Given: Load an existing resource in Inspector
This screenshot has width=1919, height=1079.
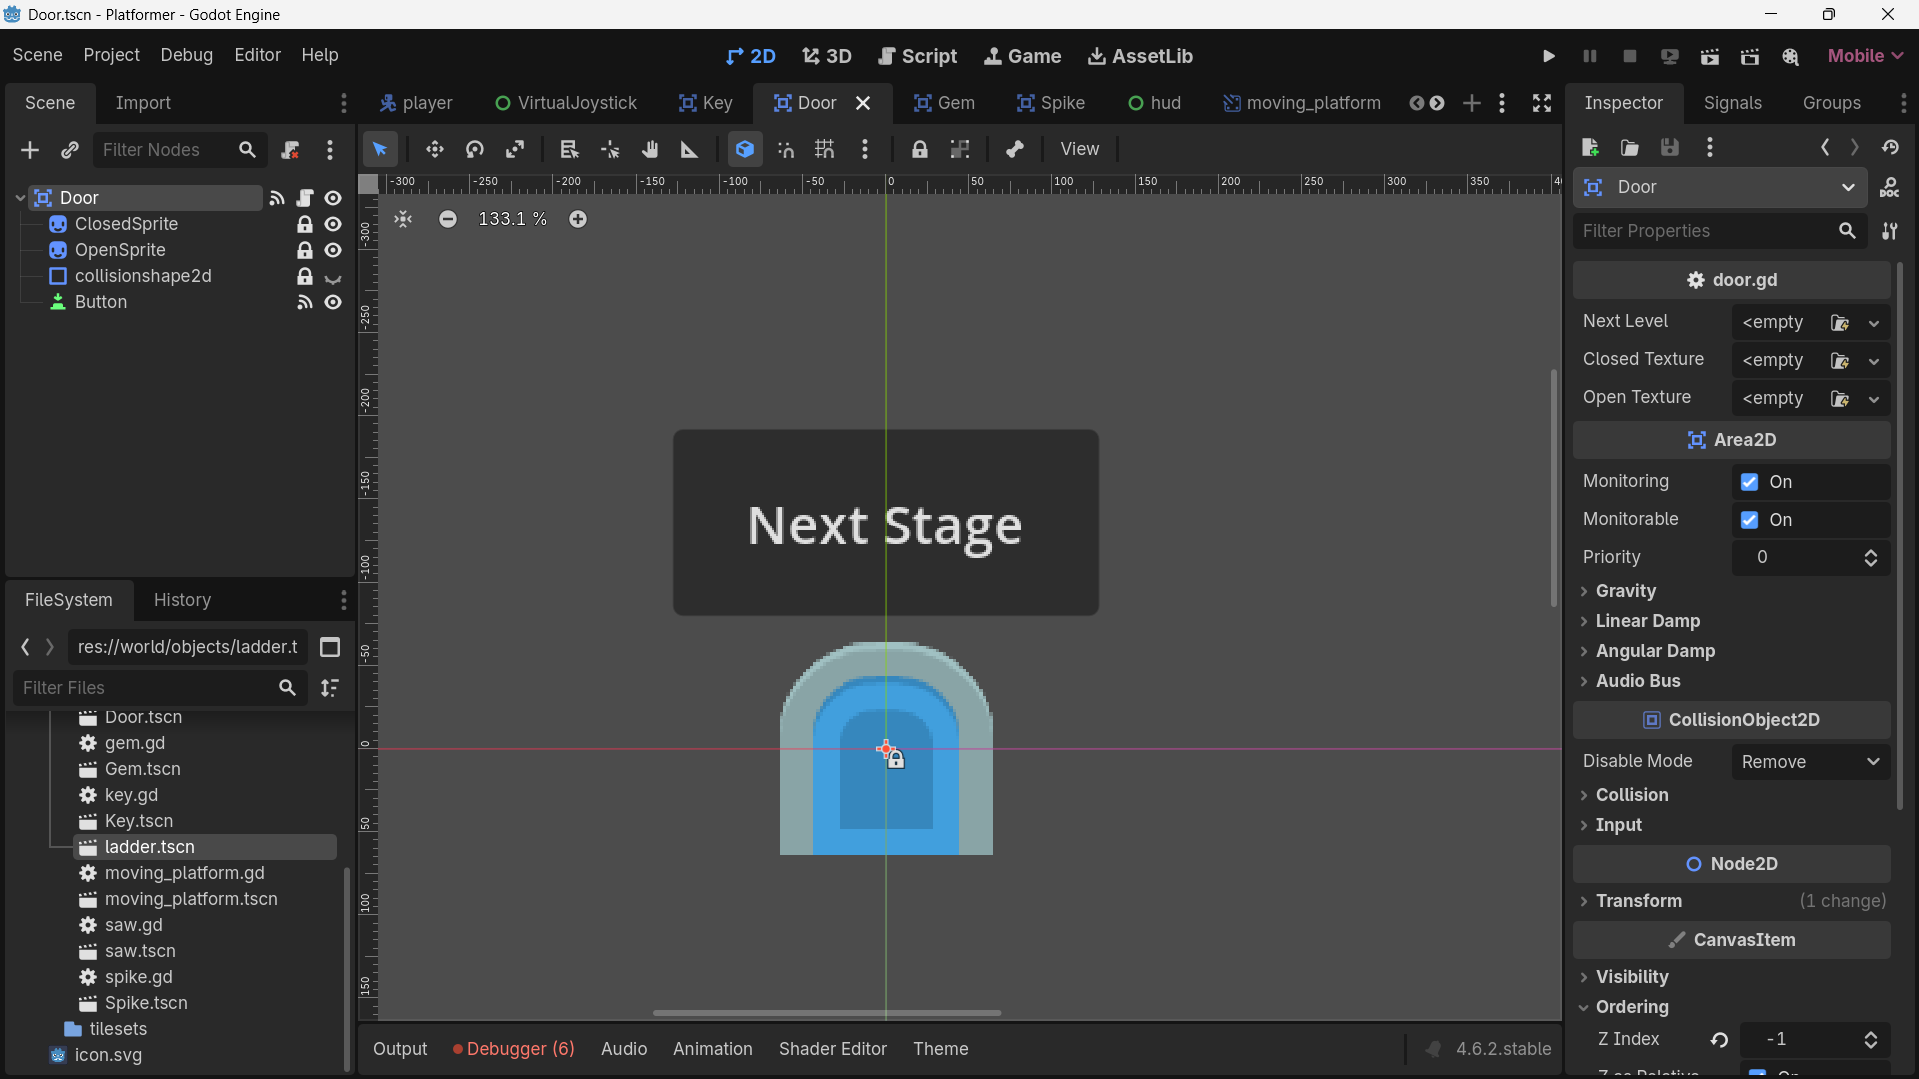Looking at the screenshot, I should click(x=1630, y=148).
